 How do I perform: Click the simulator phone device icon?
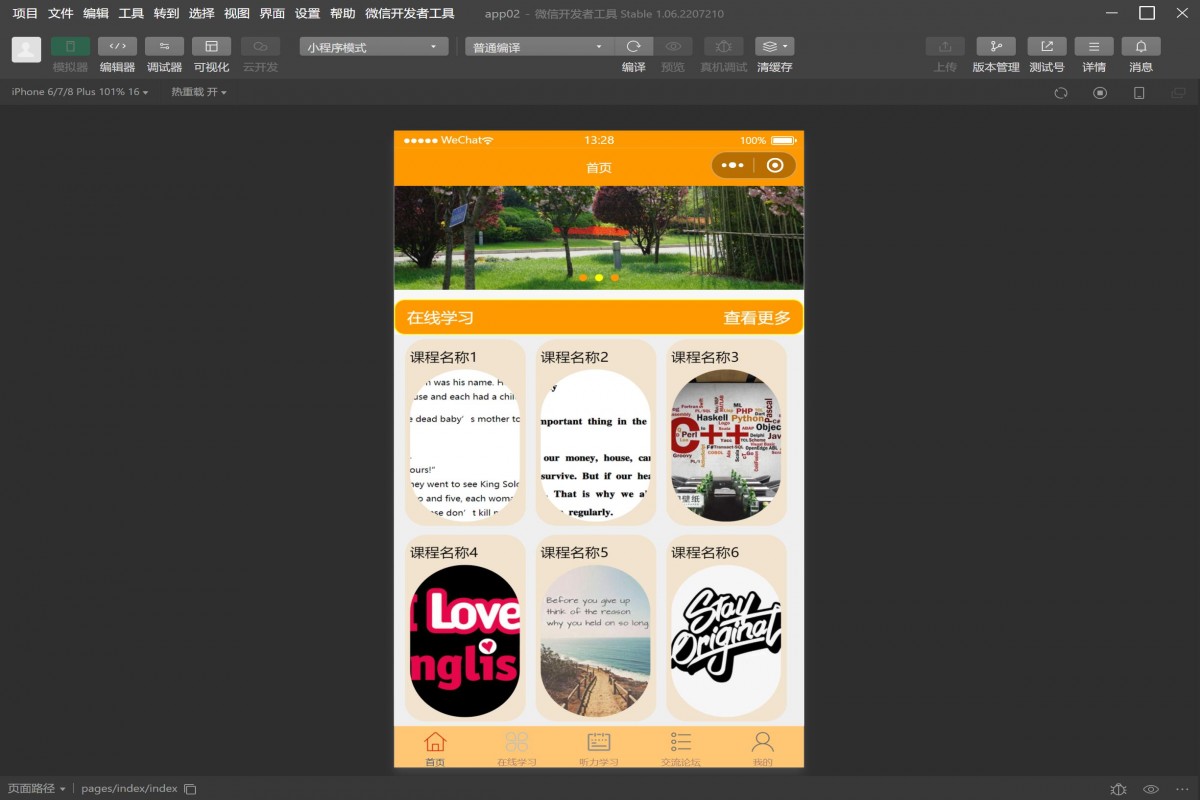1139,93
